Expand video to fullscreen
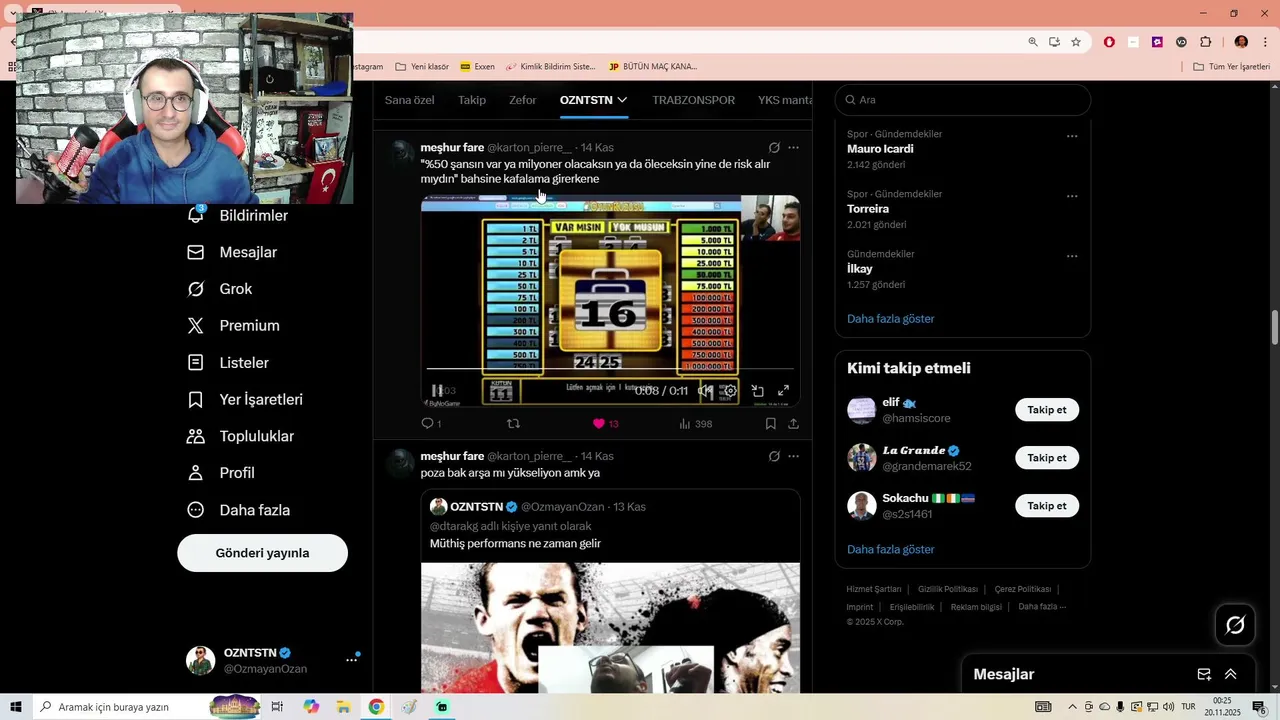Viewport: 1280px width, 720px height. 784,391
